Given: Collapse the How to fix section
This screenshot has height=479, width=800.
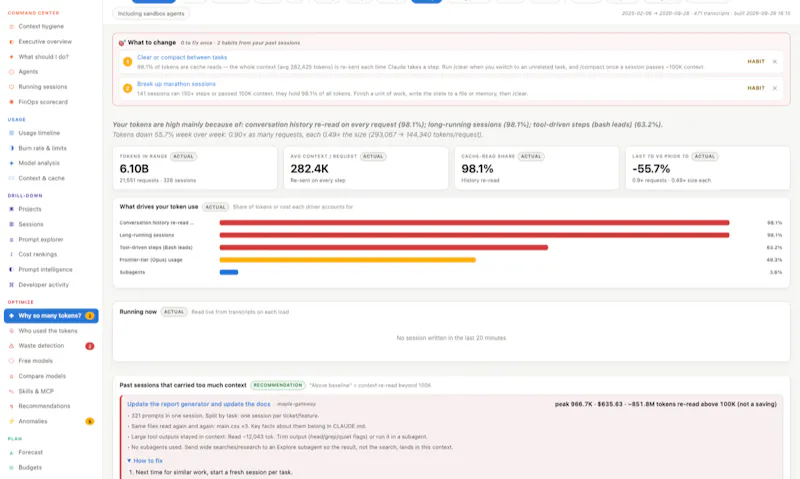Looking at the screenshot, I should point(145,461).
